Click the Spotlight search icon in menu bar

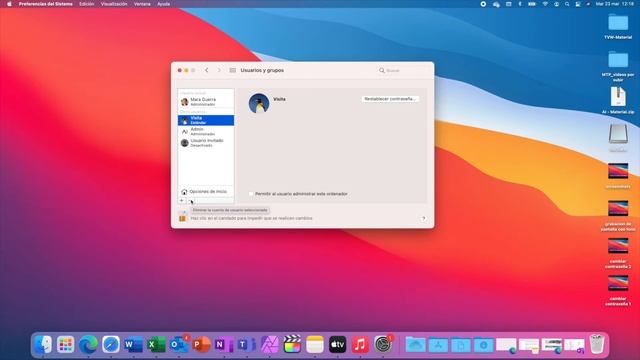tap(567, 4)
